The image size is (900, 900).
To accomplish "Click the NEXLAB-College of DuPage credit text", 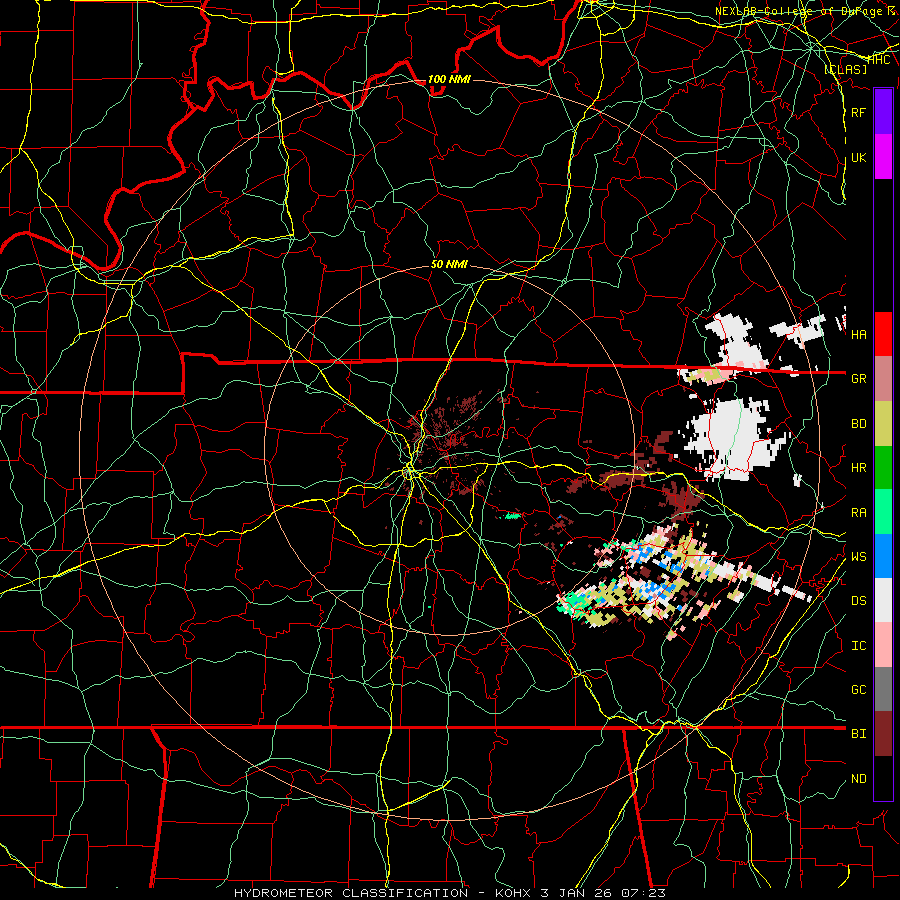I will [x=804, y=11].
